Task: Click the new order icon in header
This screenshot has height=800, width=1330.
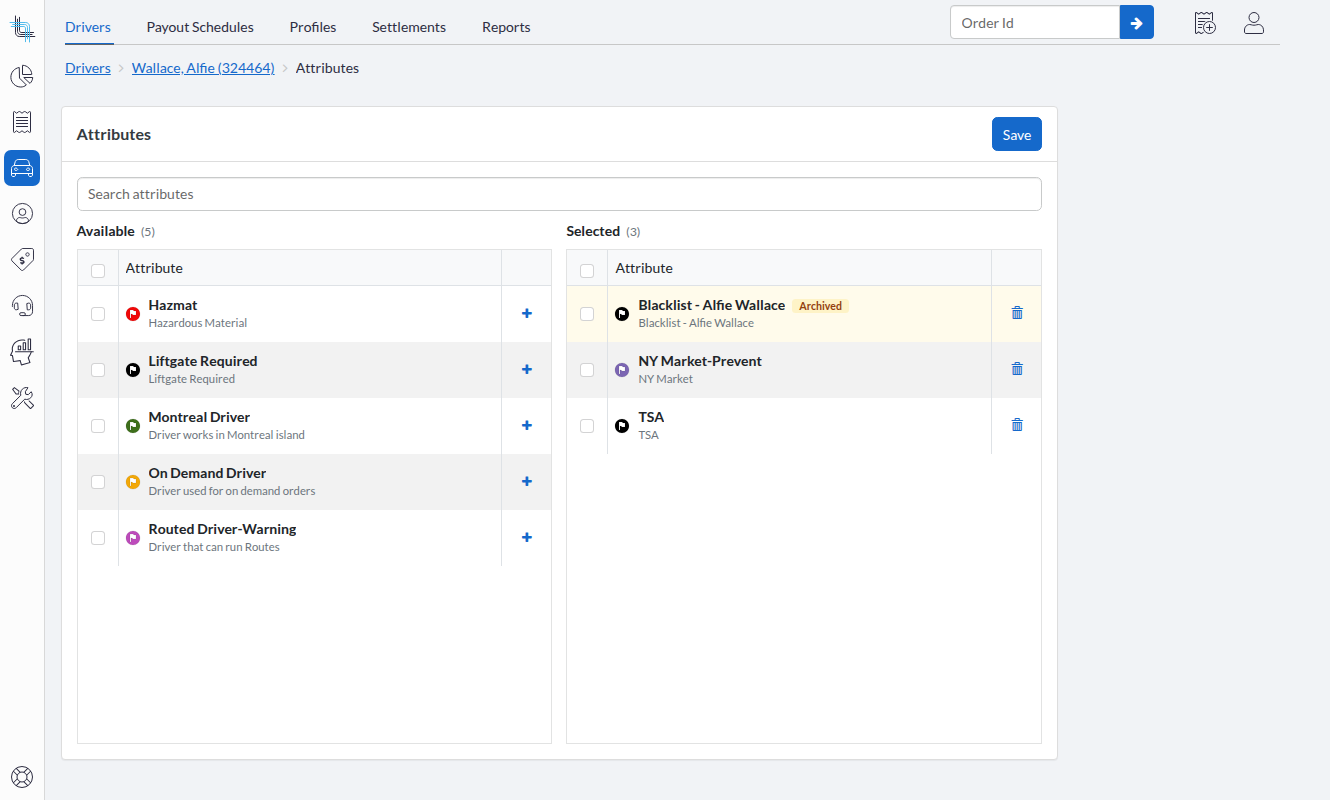Action: click(1205, 23)
